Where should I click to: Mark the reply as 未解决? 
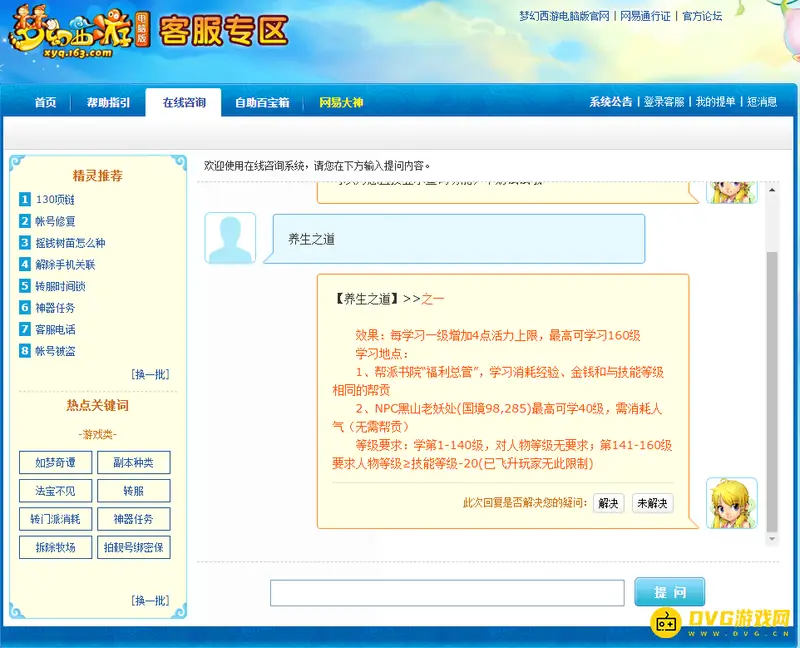pyautogui.click(x=653, y=503)
